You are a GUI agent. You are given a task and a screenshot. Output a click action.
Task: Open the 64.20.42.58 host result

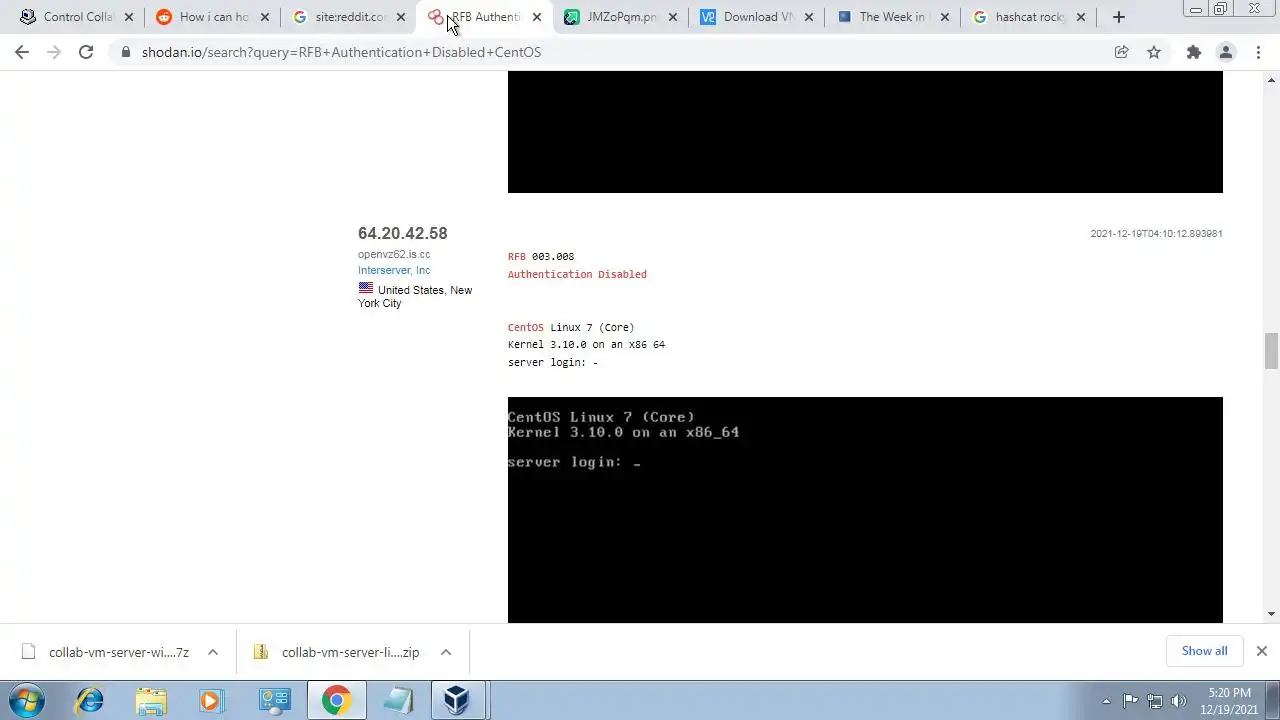tap(403, 233)
